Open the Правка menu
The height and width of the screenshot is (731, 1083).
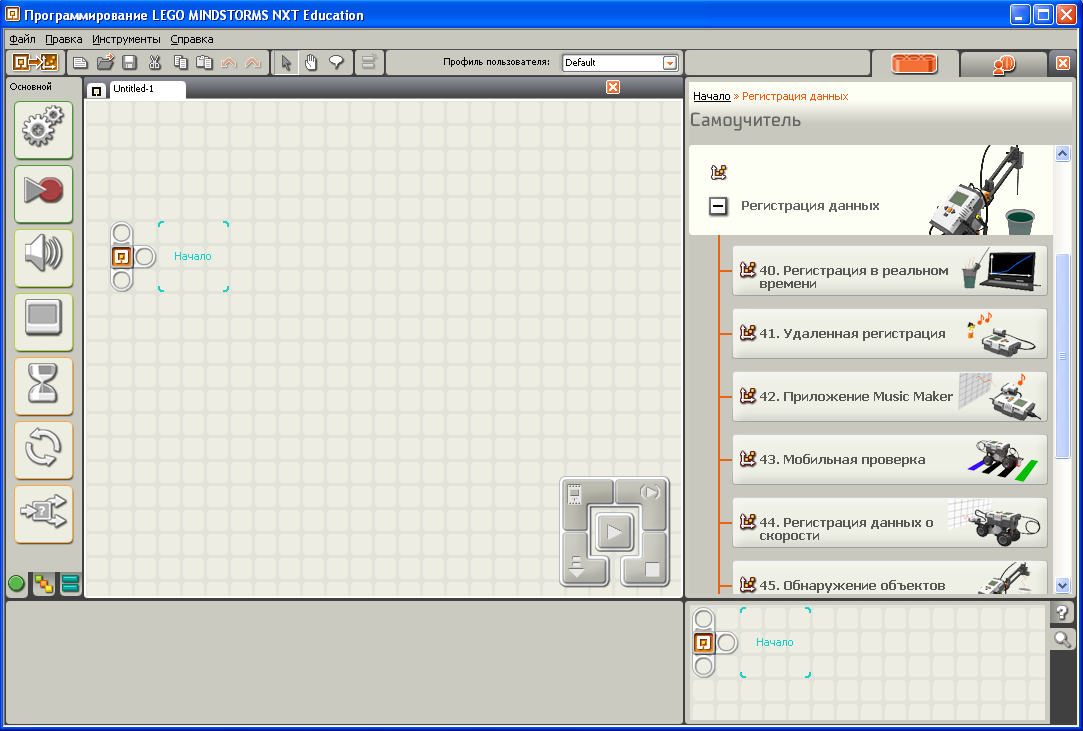(x=64, y=39)
